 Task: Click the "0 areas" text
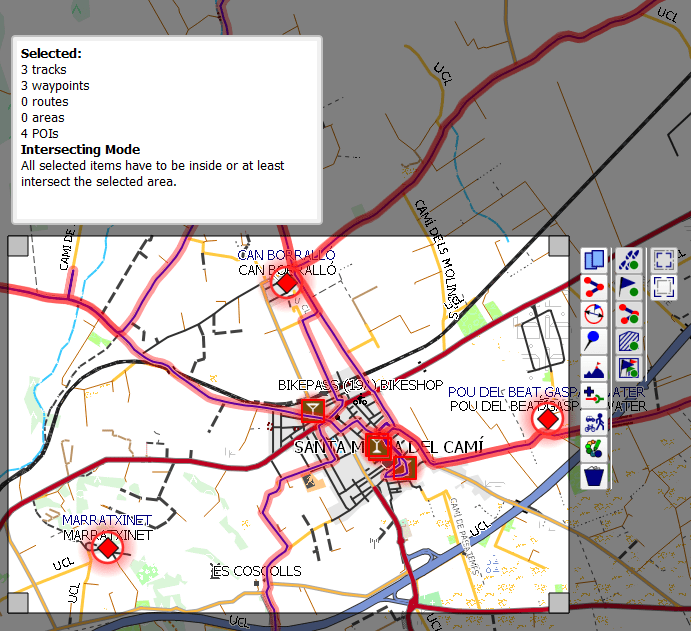click(x=43, y=118)
